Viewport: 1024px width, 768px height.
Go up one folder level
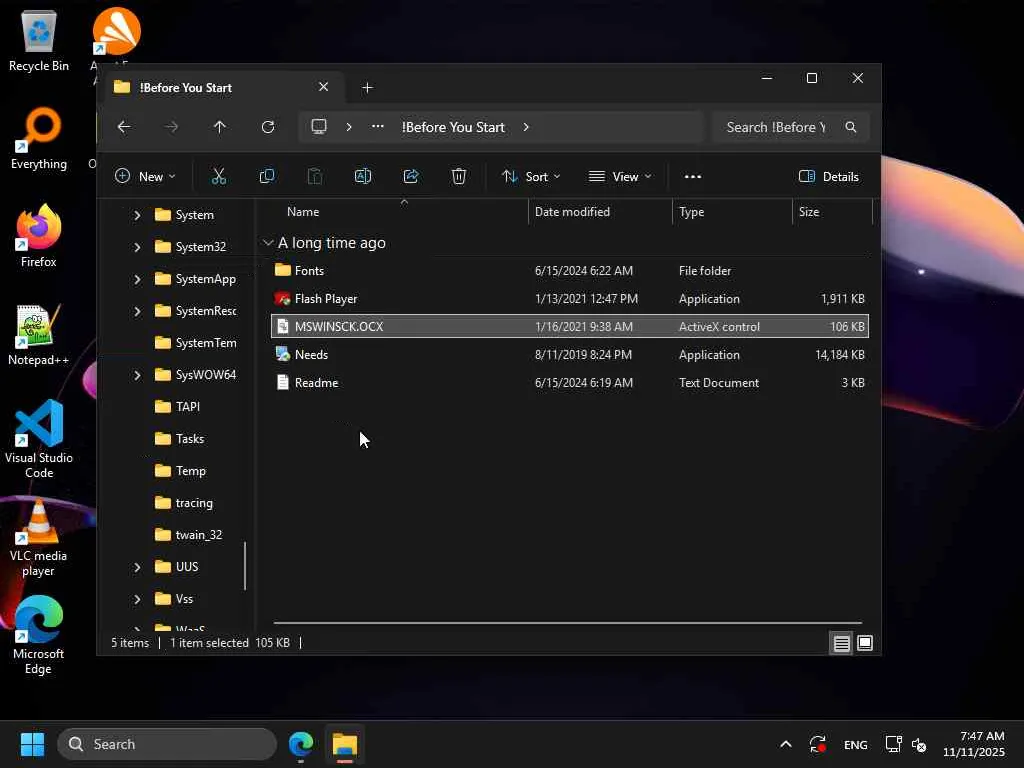point(219,127)
